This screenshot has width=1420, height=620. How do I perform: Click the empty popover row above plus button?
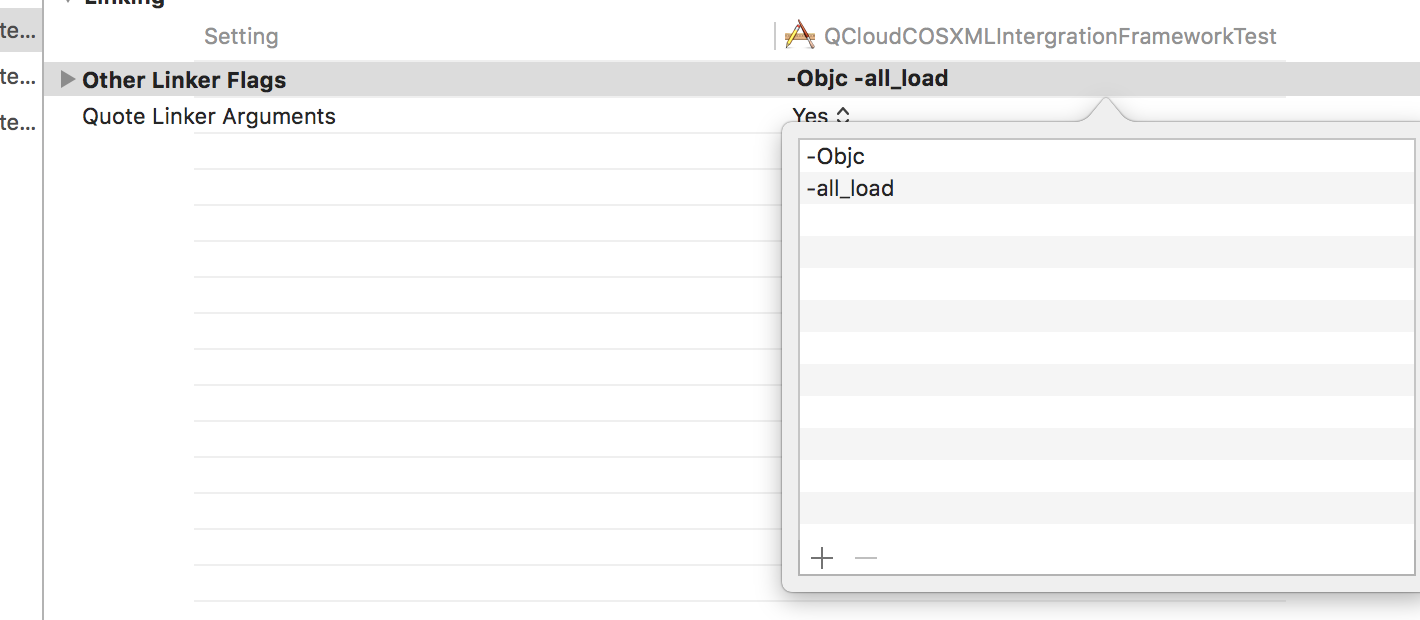(x=1107, y=508)
